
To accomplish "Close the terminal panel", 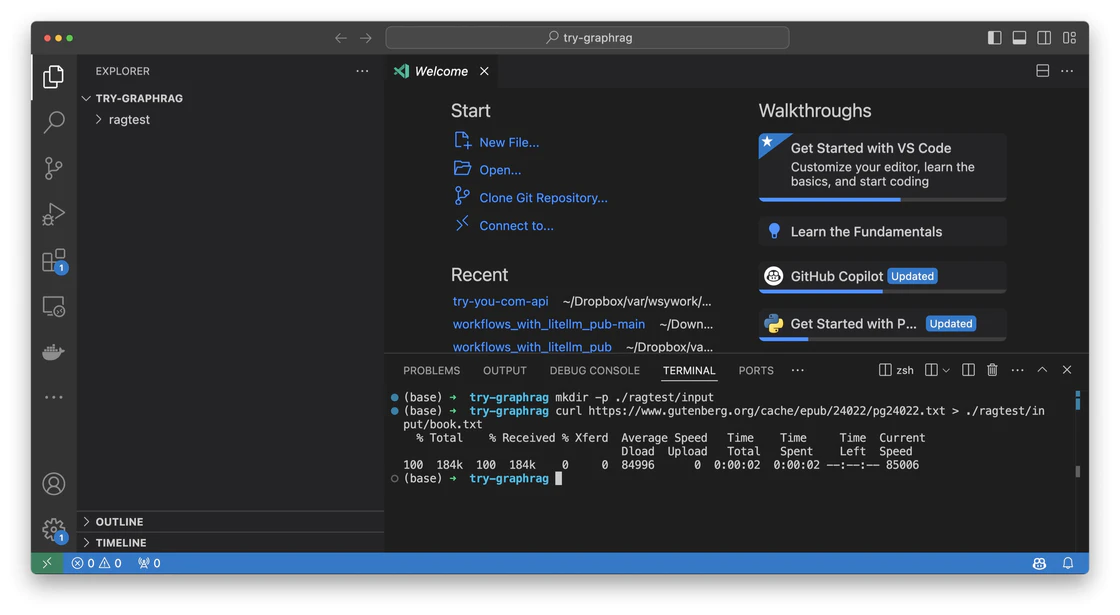I will coord(1066,370).
